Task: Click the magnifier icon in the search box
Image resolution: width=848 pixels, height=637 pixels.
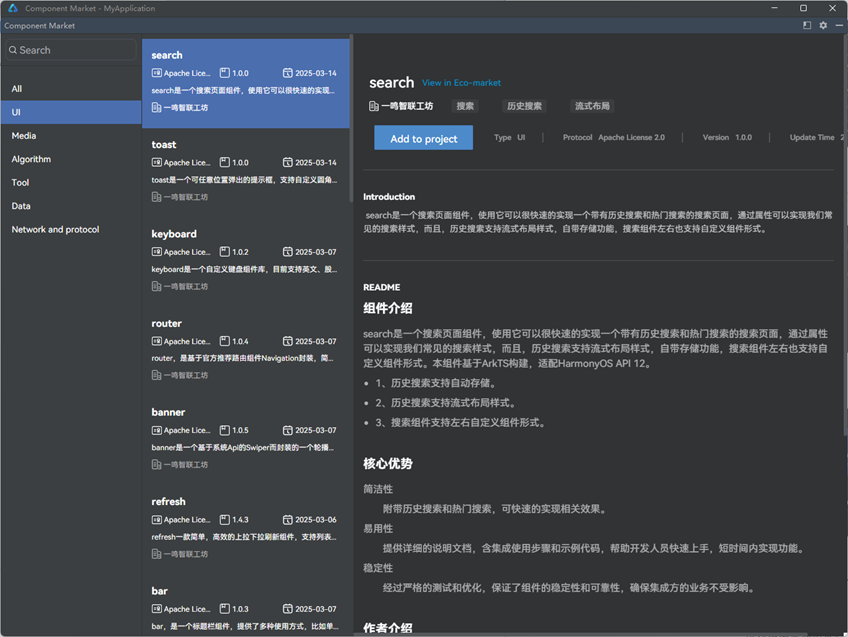Action: (x=13, y=50)
